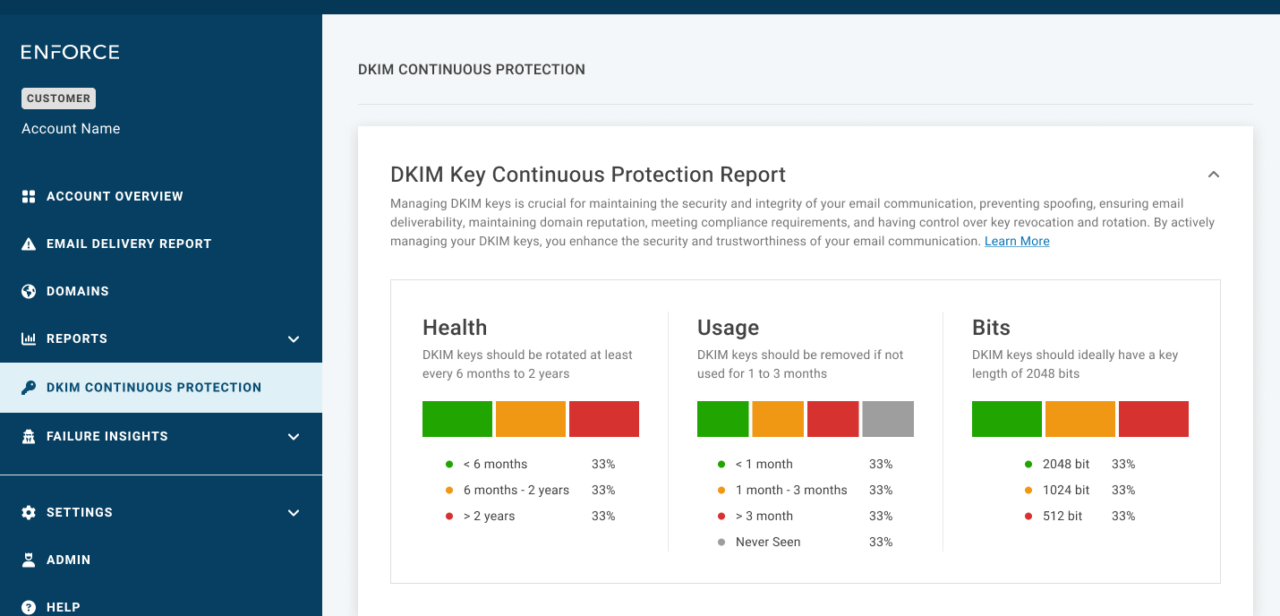Click the Learn More link

point(1016,240)
